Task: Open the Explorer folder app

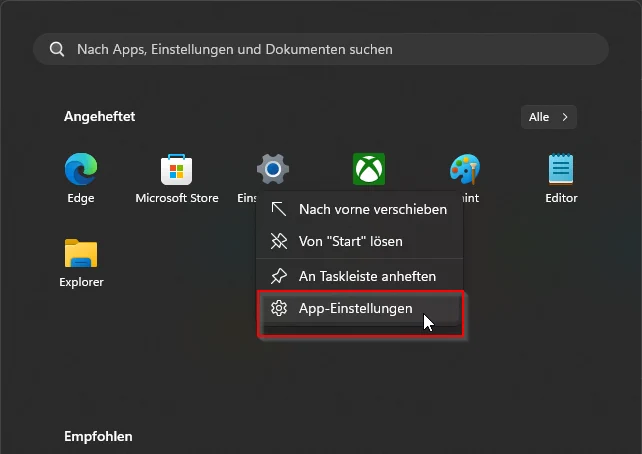Action: pyautogui.click(x=81, y=253)
